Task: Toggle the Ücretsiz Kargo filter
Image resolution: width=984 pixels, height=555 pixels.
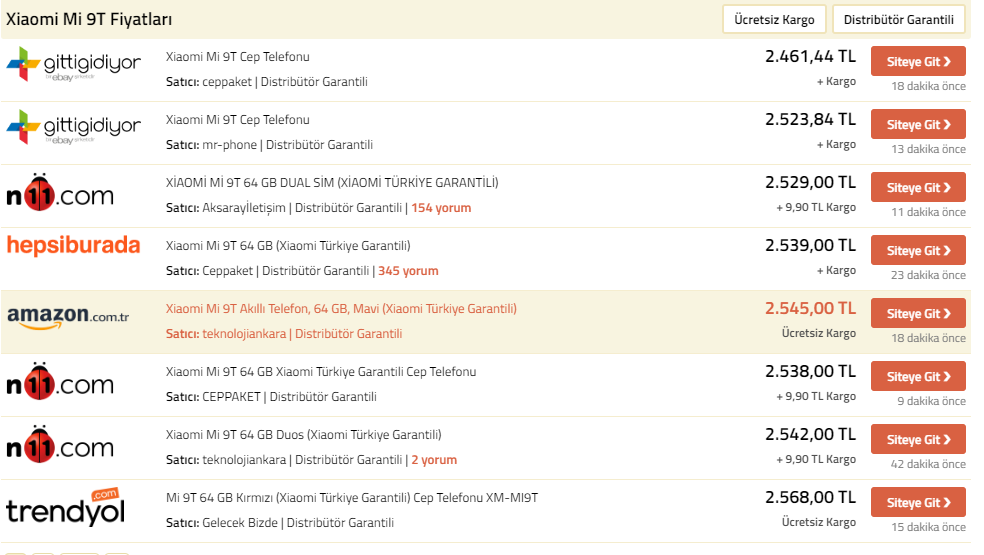Action: tap(774, 19)
